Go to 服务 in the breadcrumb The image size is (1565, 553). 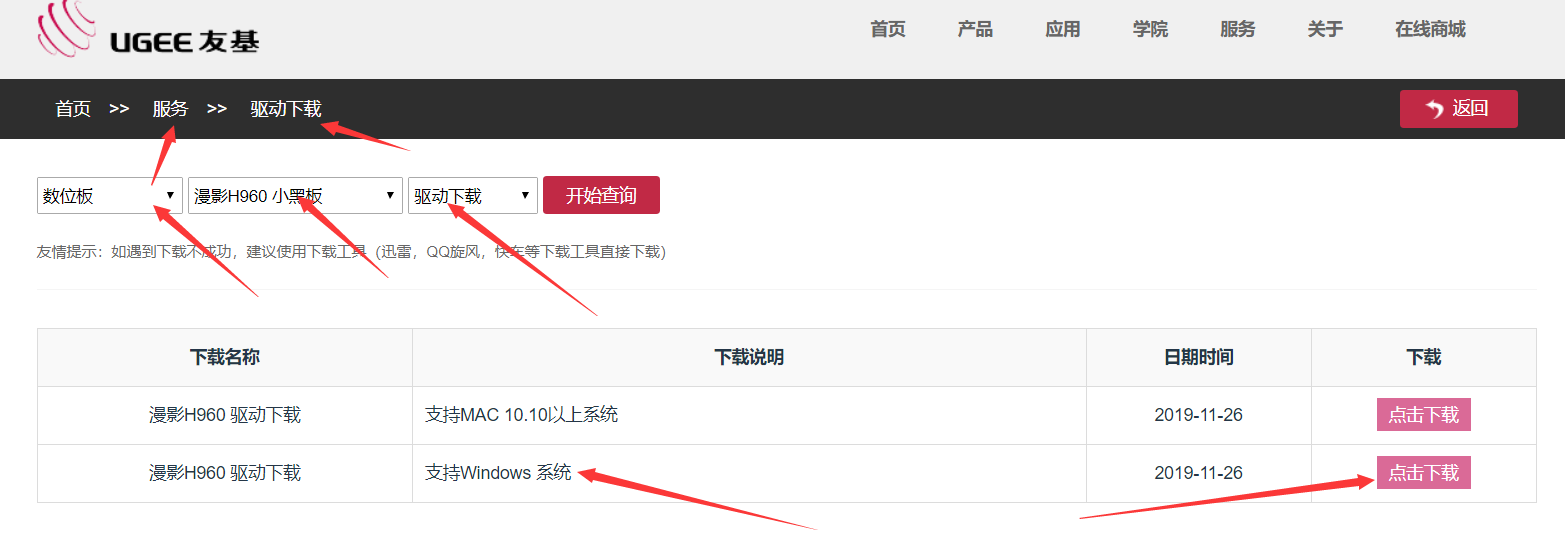point(170,108)
